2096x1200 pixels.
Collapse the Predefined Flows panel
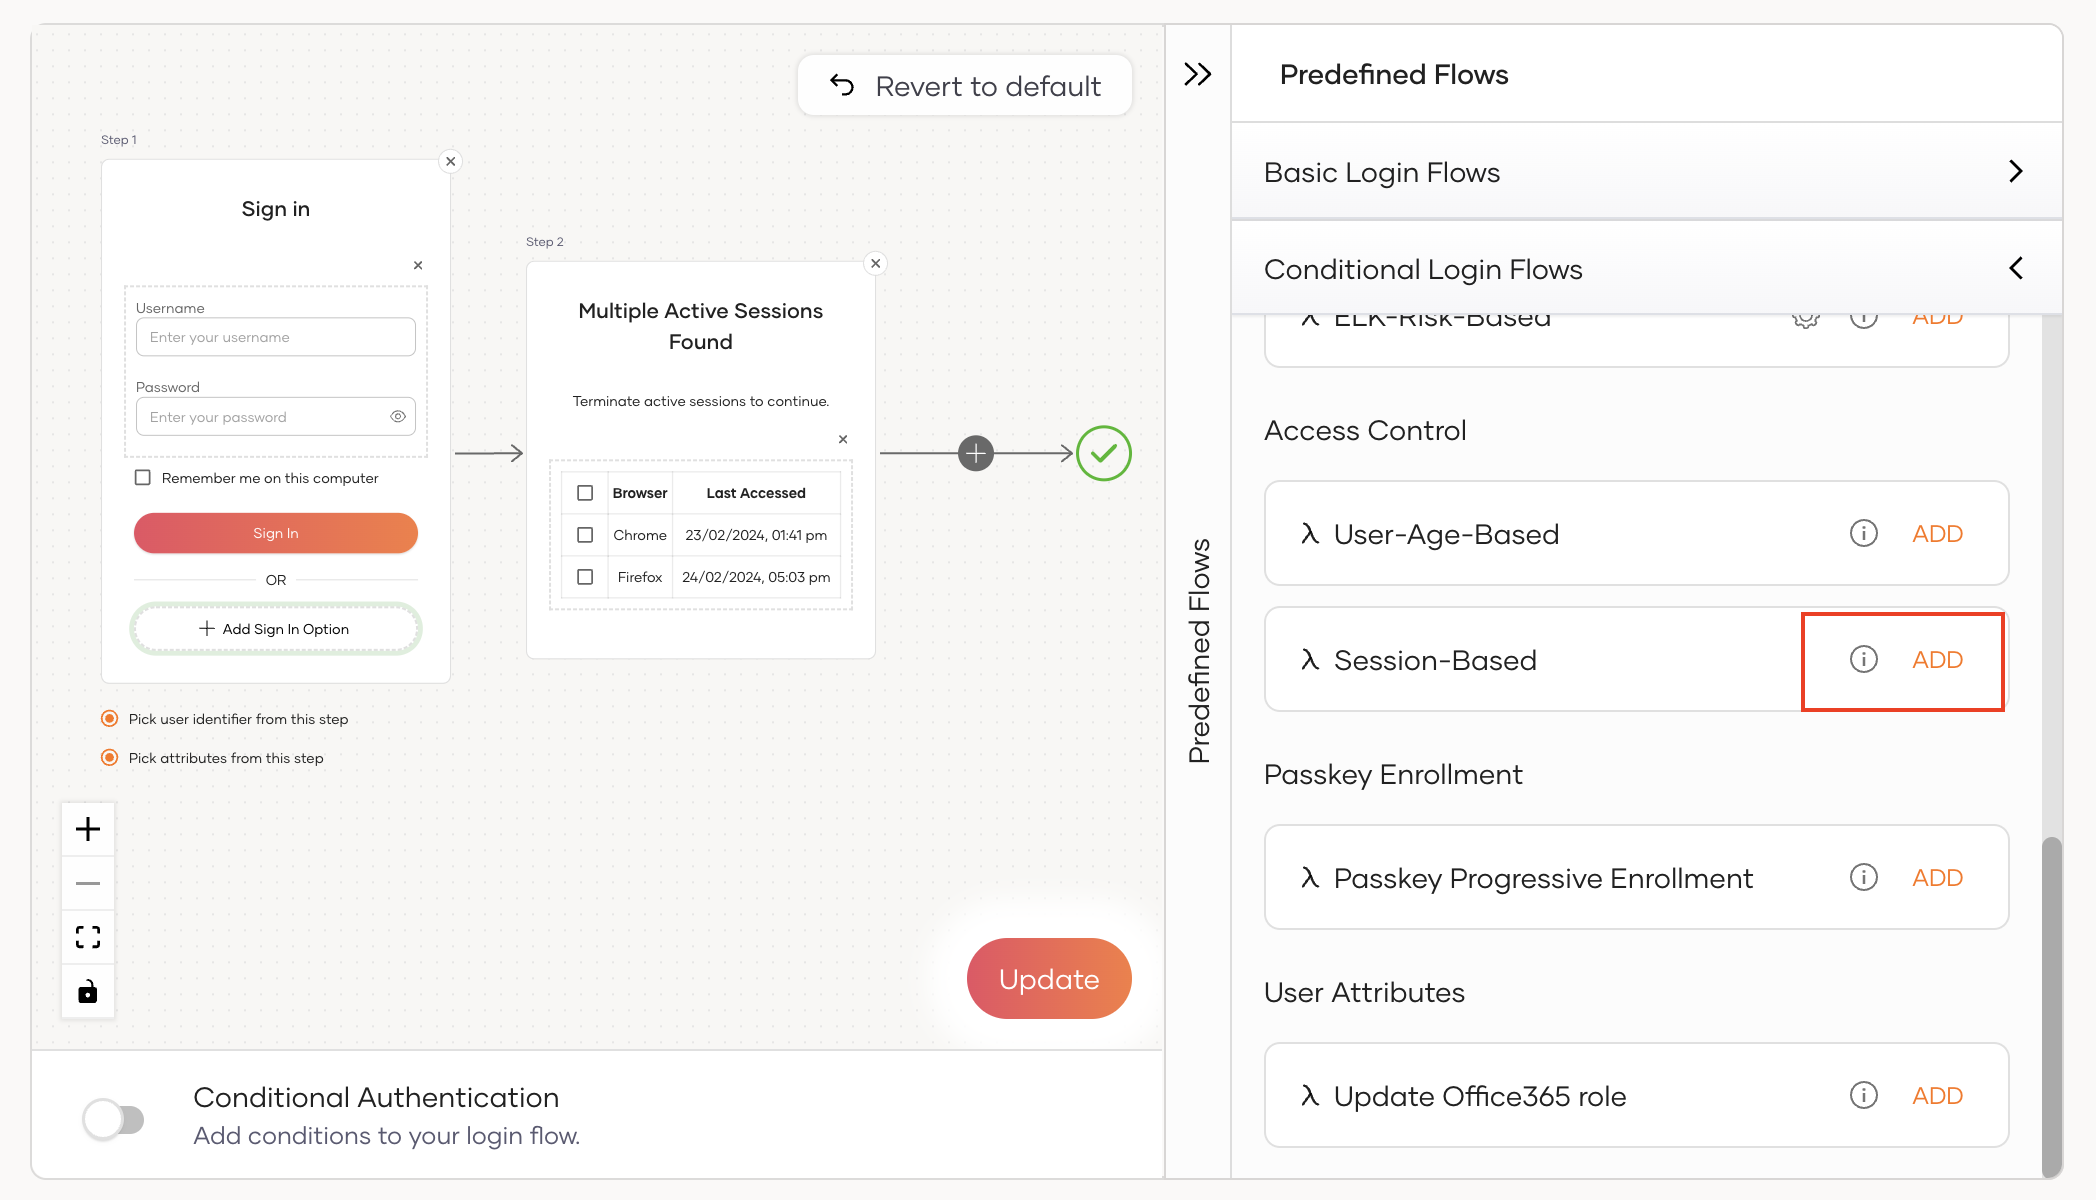[1197, 73]
